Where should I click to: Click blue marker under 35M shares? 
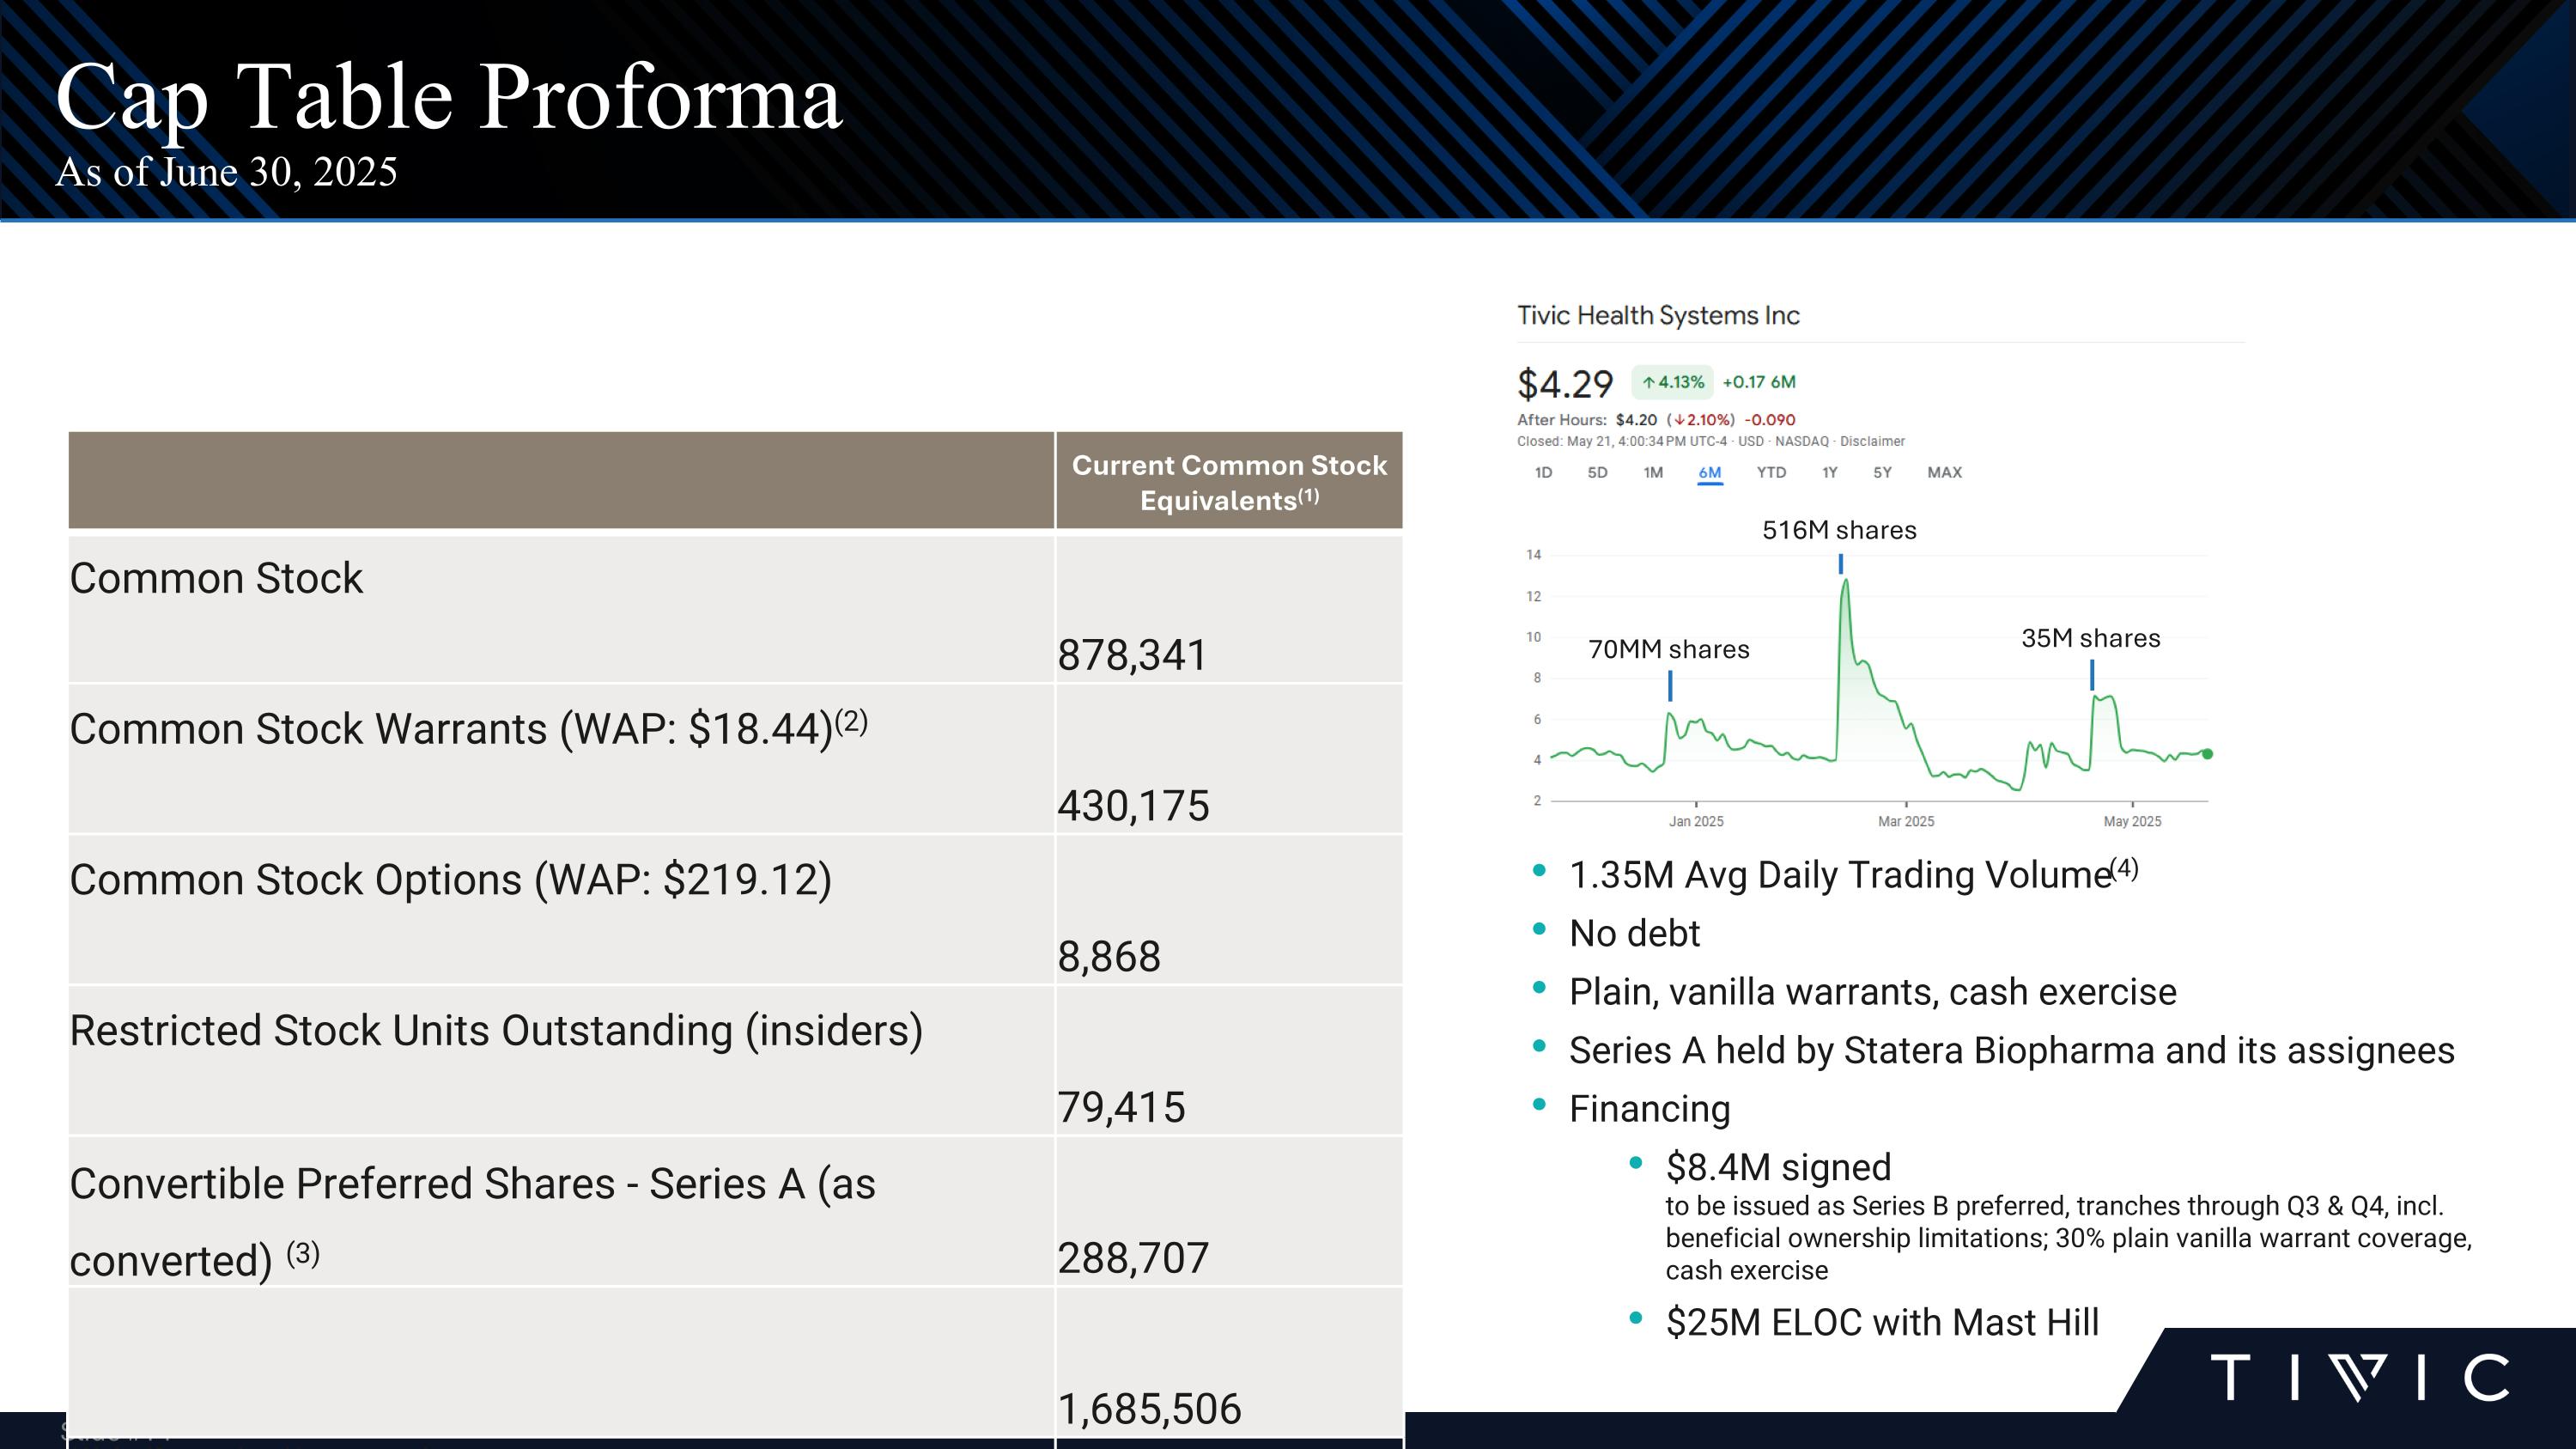tap(2092, 675)
